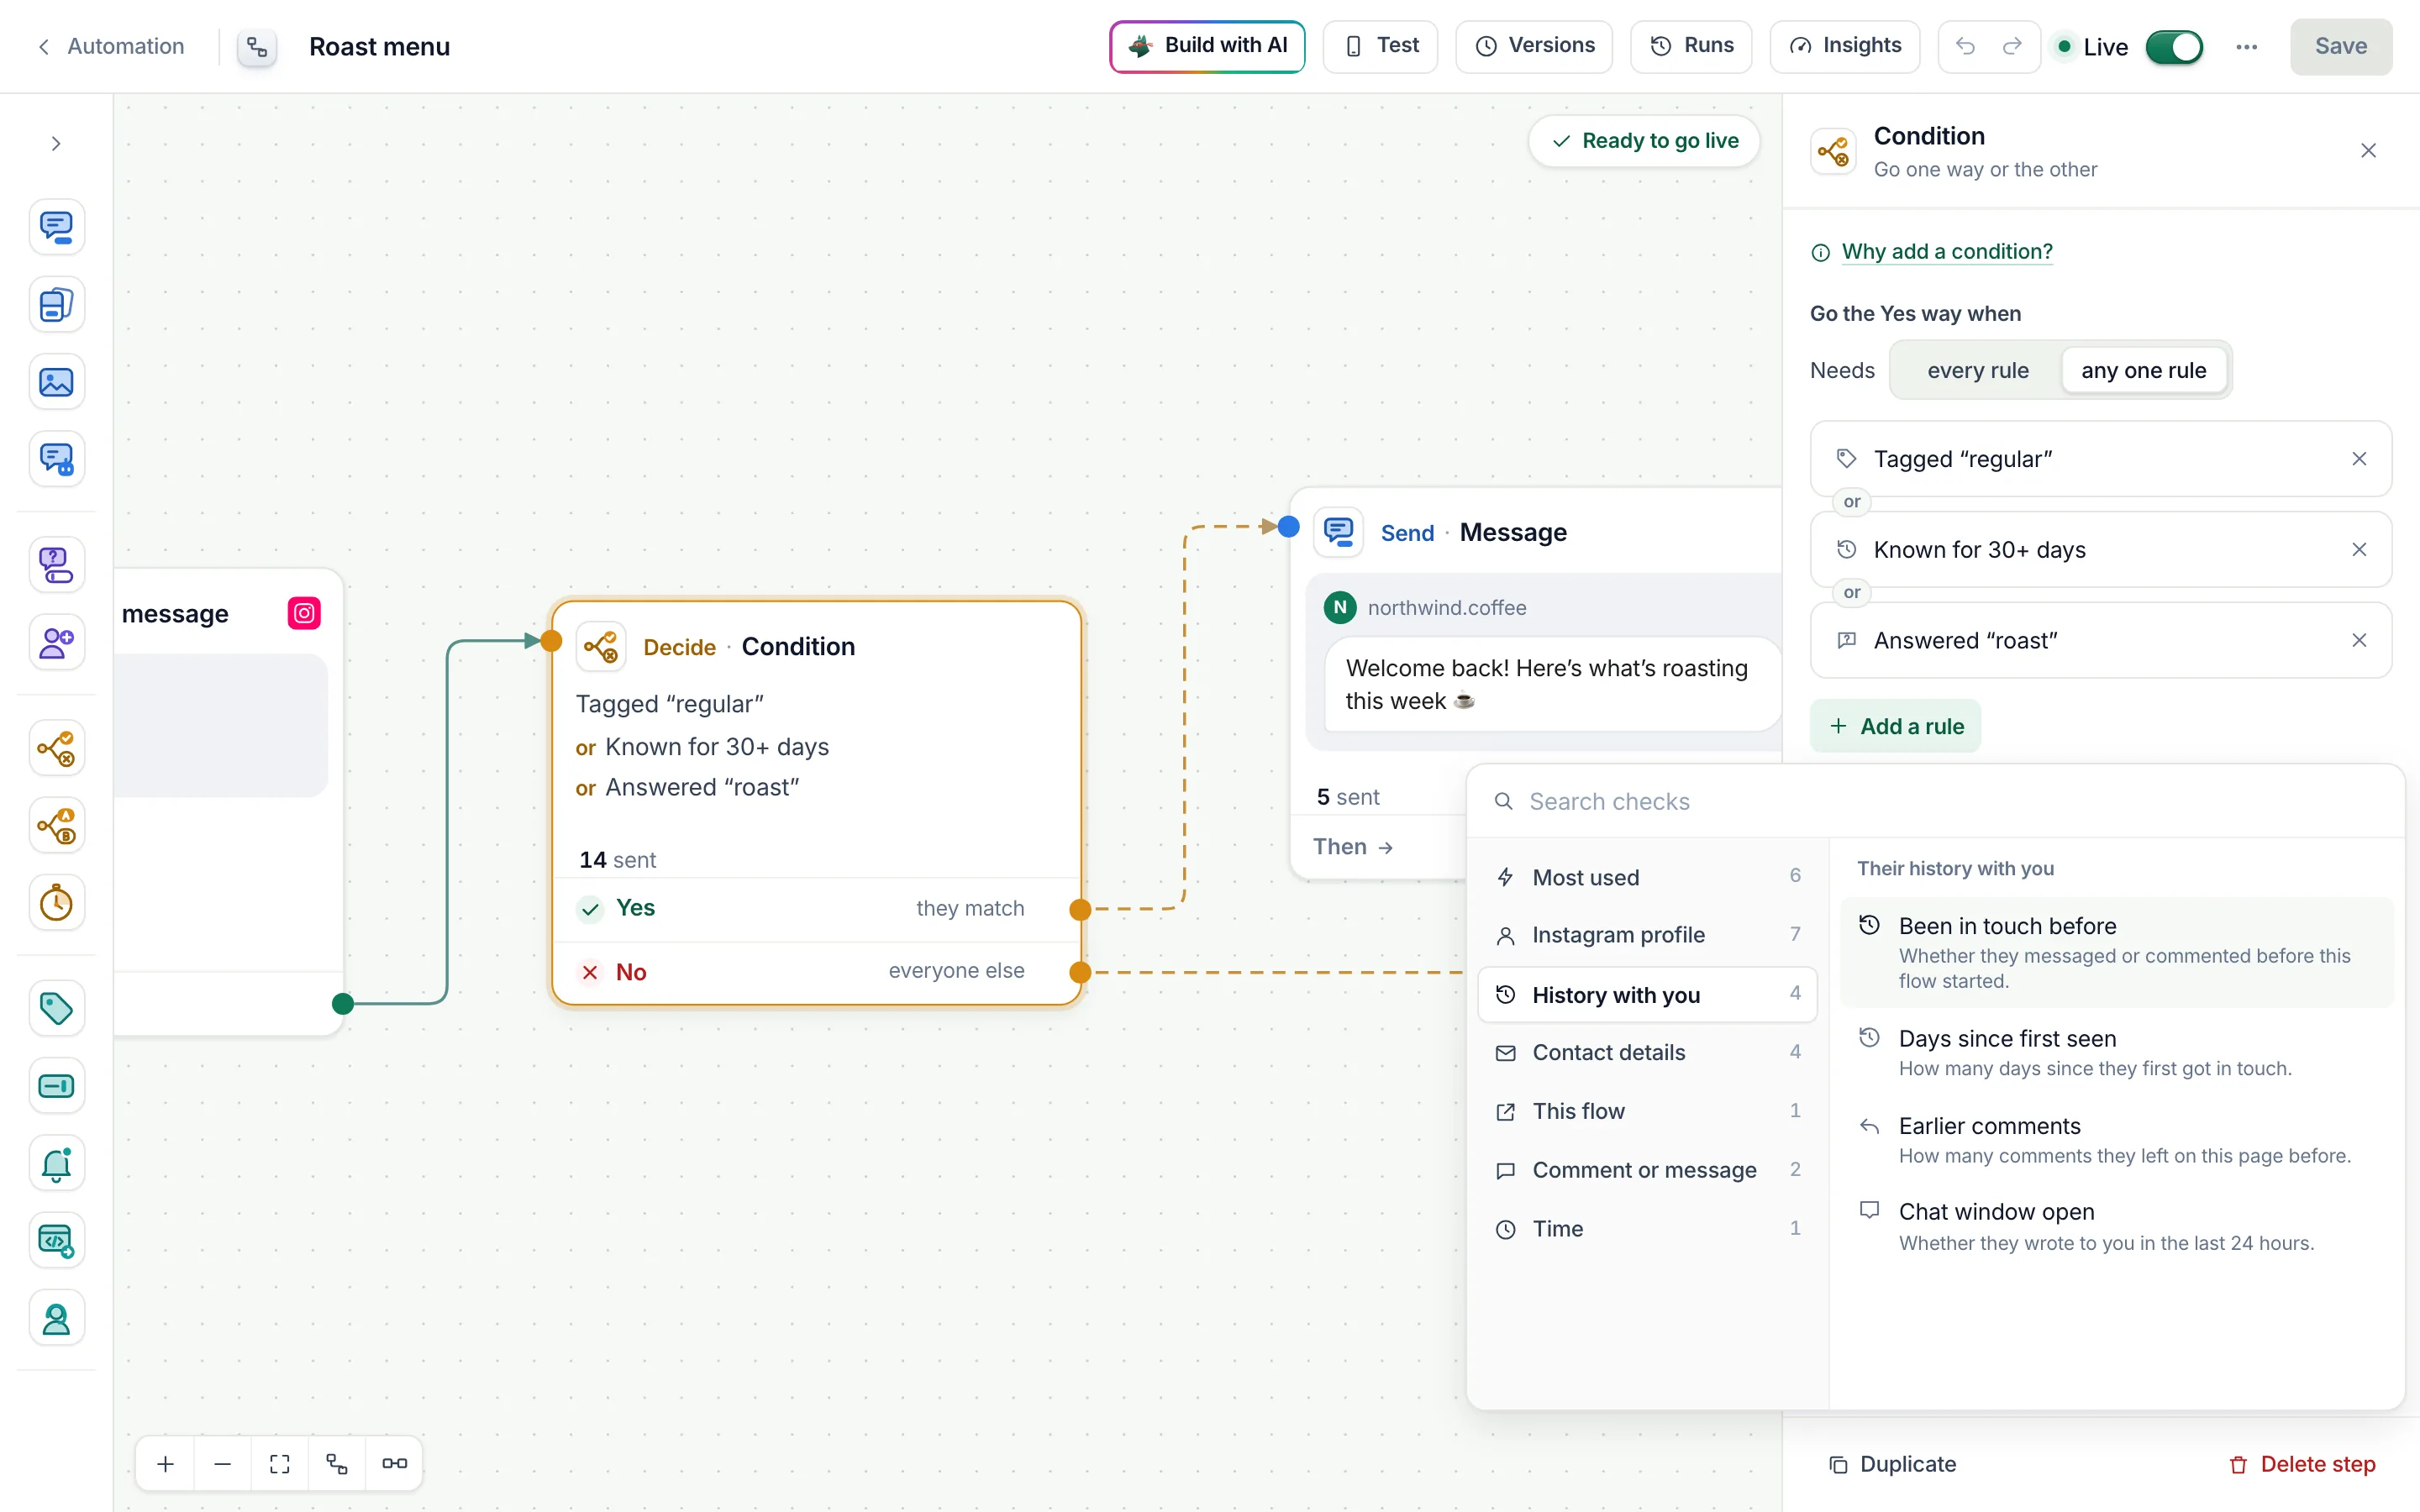Select the Time category
Viewport: 2420px width, 1512px height.
click(x=1647, y=1229)
